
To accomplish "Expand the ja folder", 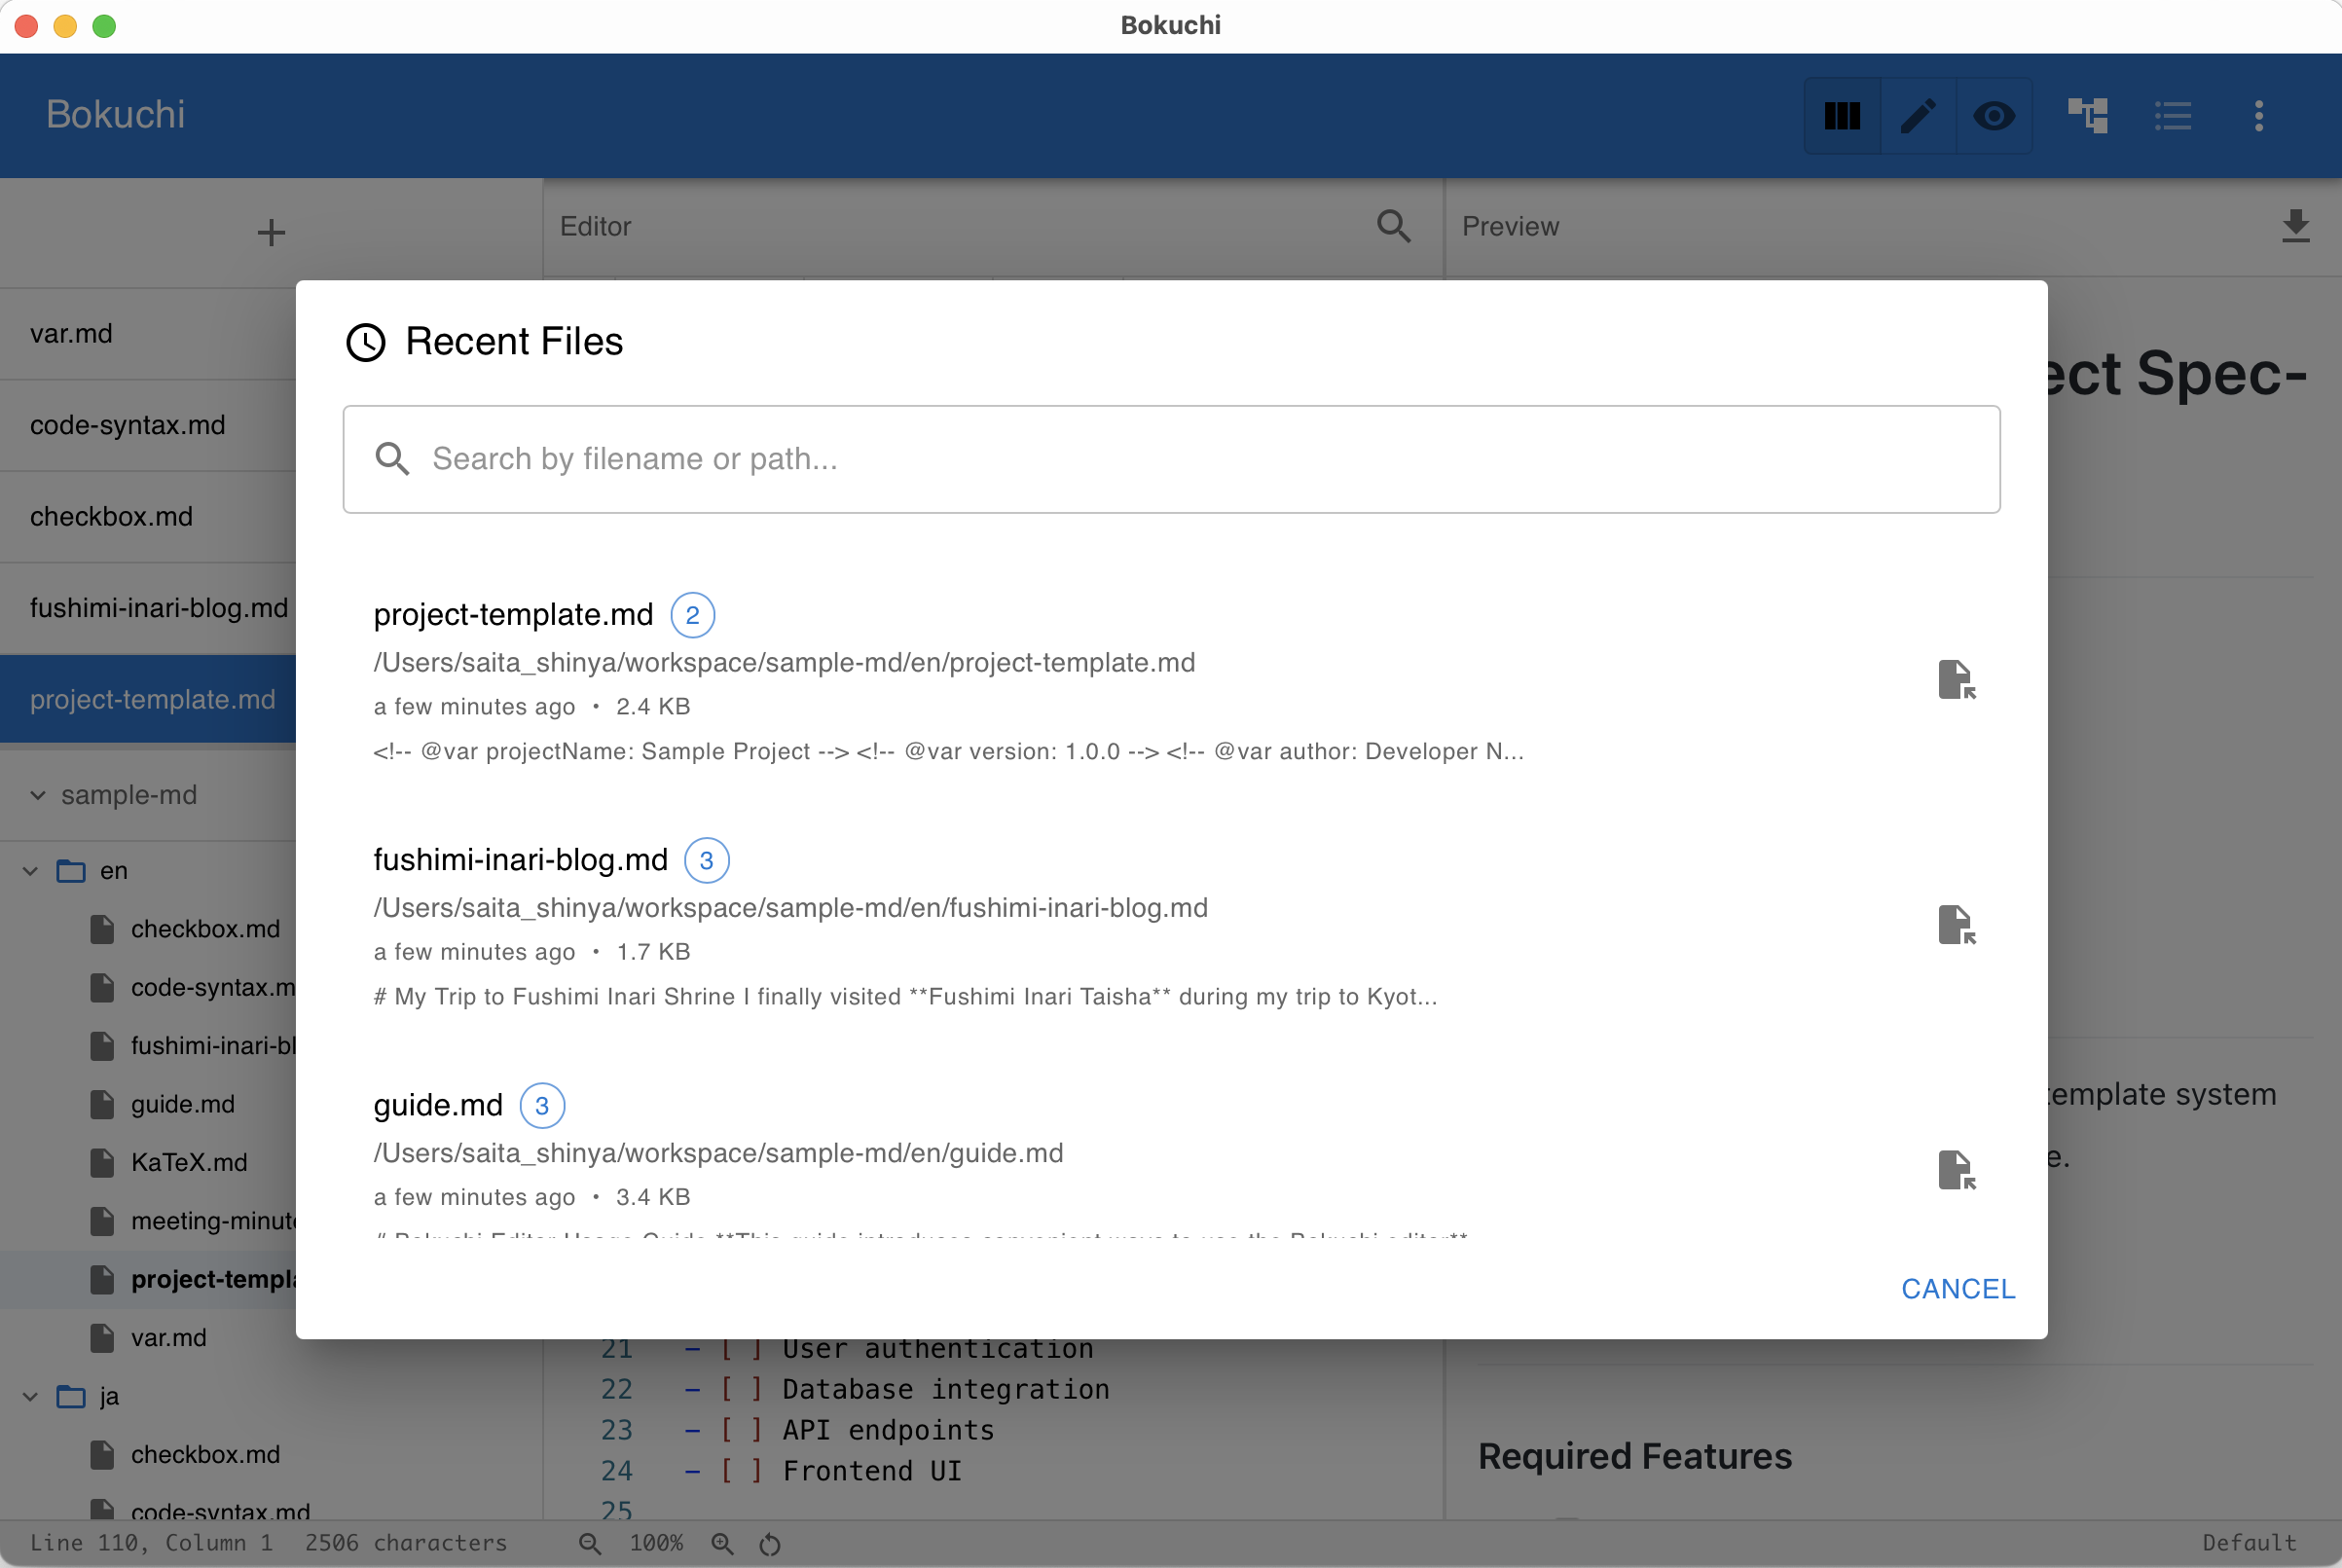I will (29, 1396).
